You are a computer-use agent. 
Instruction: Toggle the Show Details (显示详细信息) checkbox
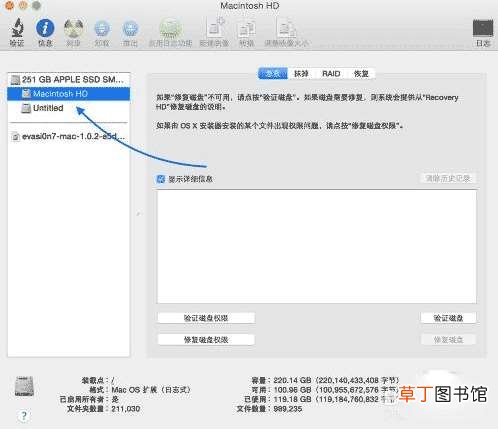(161, 179)
